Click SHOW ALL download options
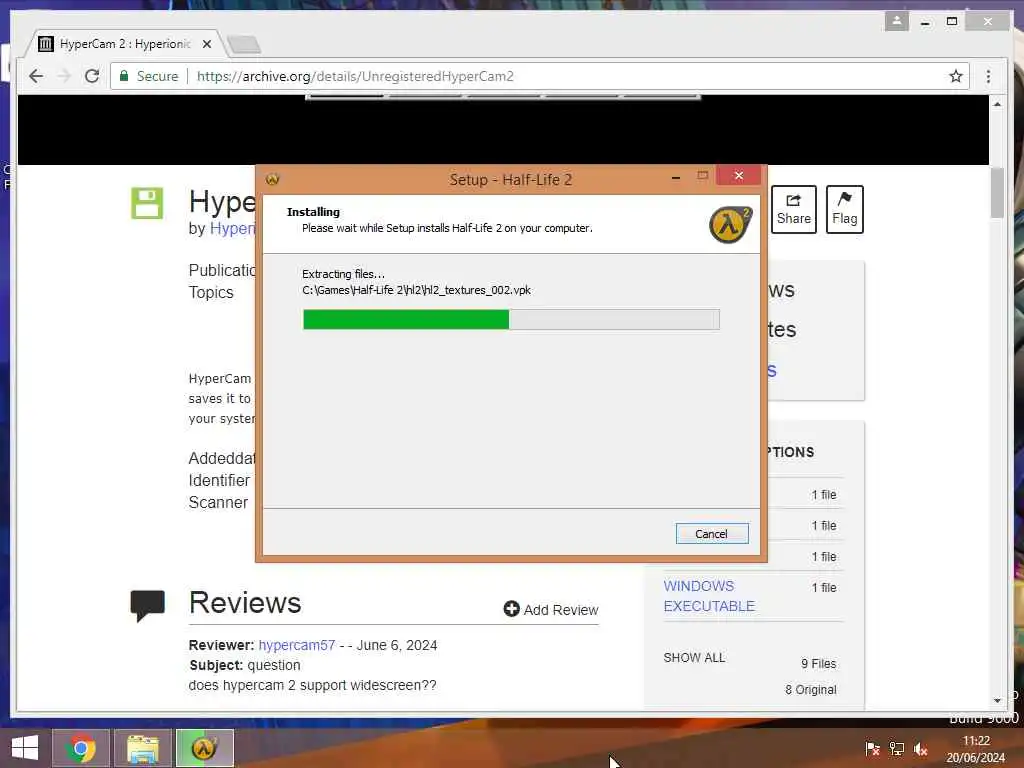Viewport: 1024px width, 768px height. (694, 658)
